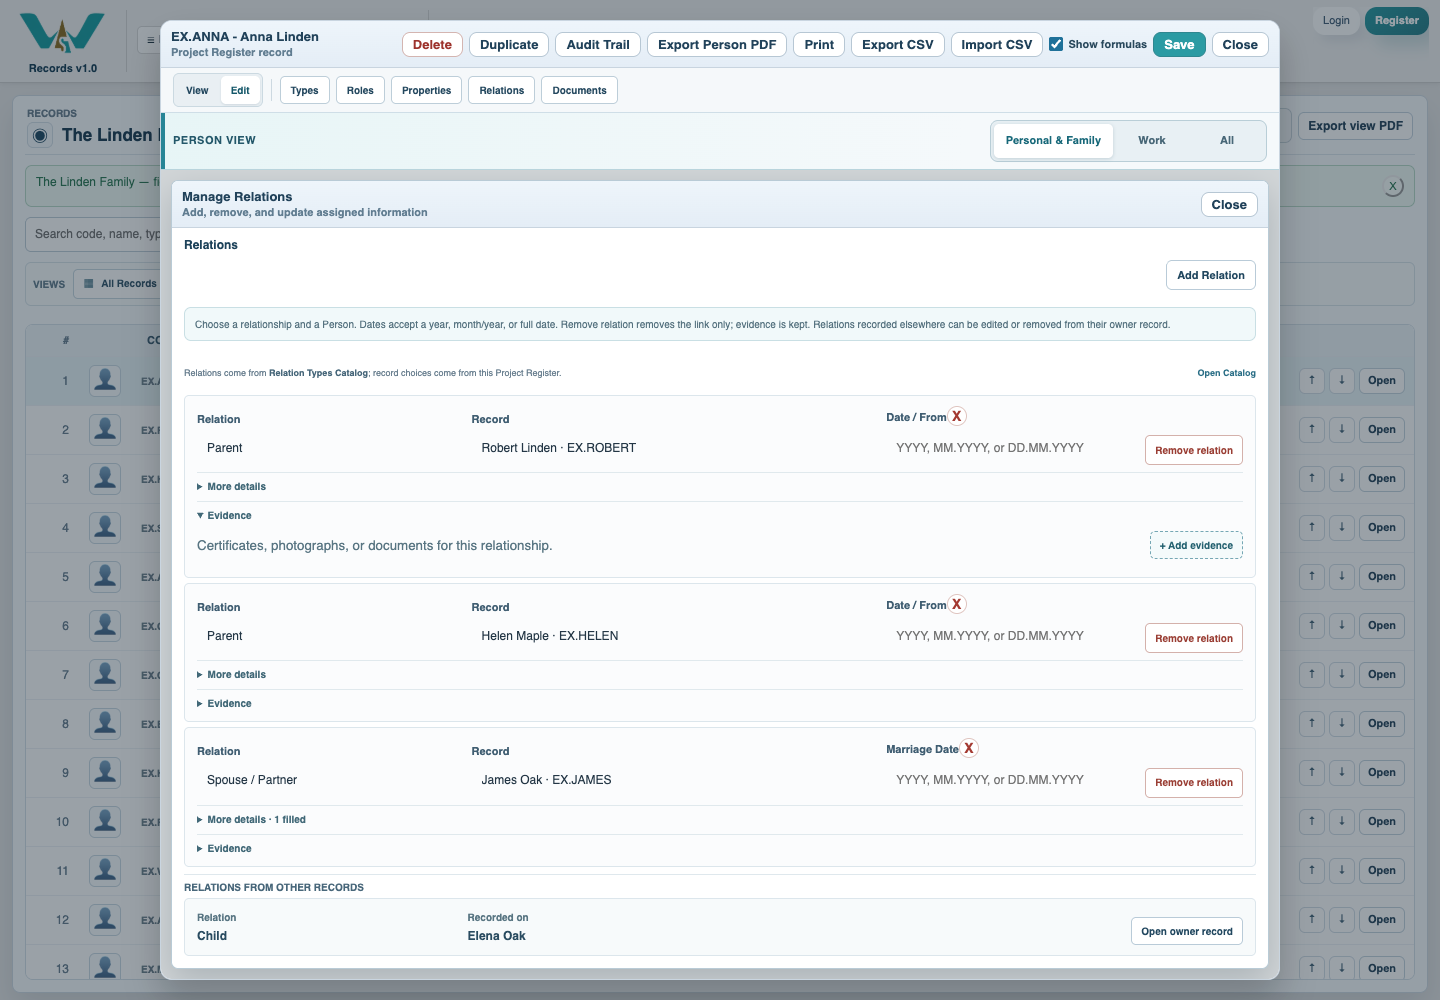Show the All person view

1227,141
